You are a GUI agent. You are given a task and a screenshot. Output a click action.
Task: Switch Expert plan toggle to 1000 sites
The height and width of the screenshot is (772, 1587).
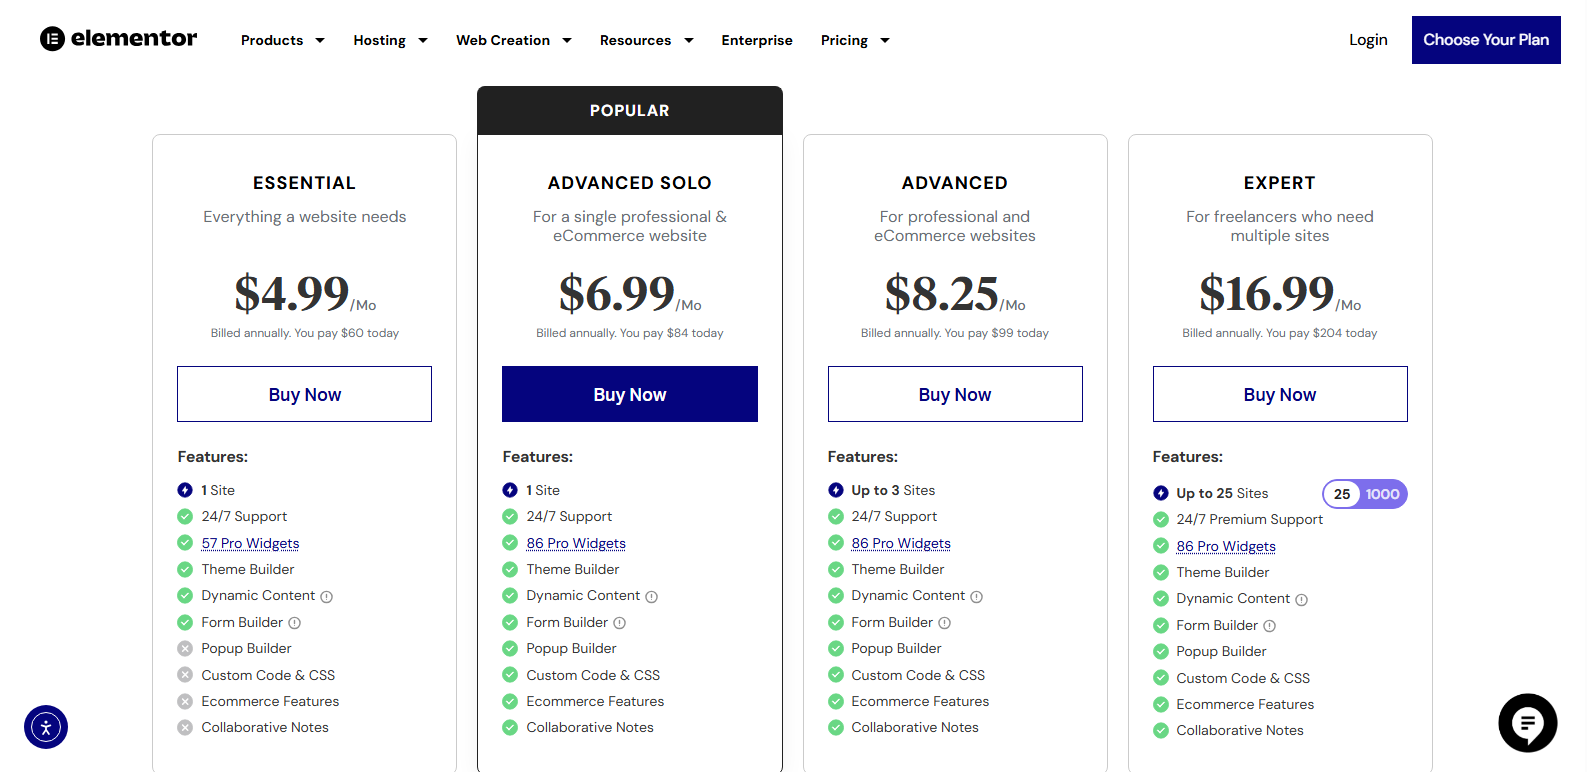point(1383,494)
